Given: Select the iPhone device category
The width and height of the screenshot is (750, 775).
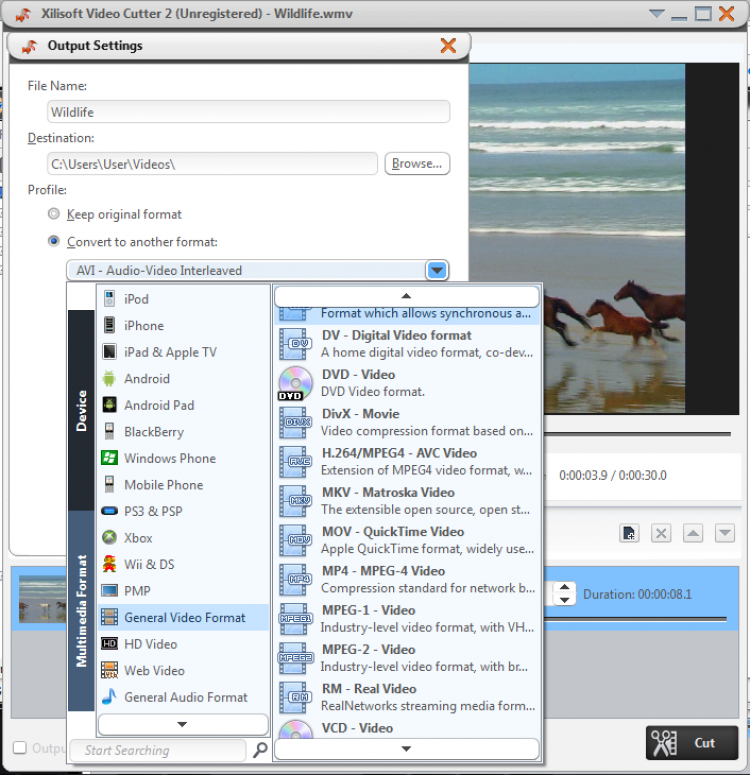Looking at the screenshot, I should (x=183, y=326).
